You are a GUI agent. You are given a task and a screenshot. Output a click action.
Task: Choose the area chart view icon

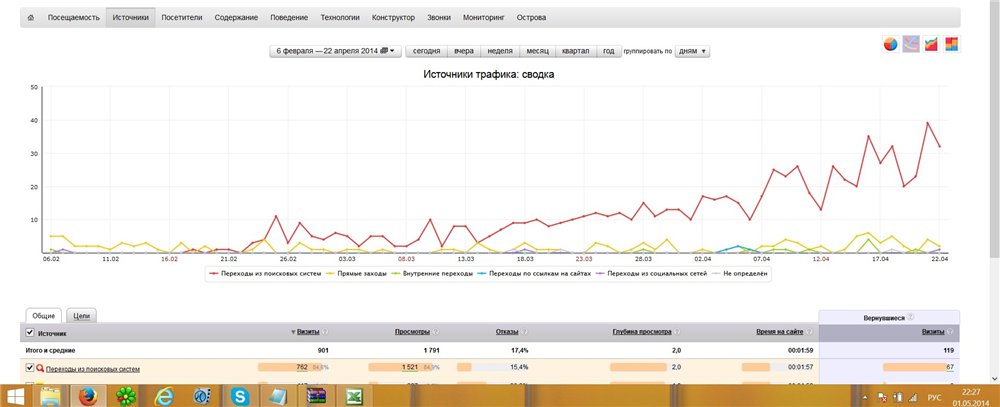tap(930, 44)
